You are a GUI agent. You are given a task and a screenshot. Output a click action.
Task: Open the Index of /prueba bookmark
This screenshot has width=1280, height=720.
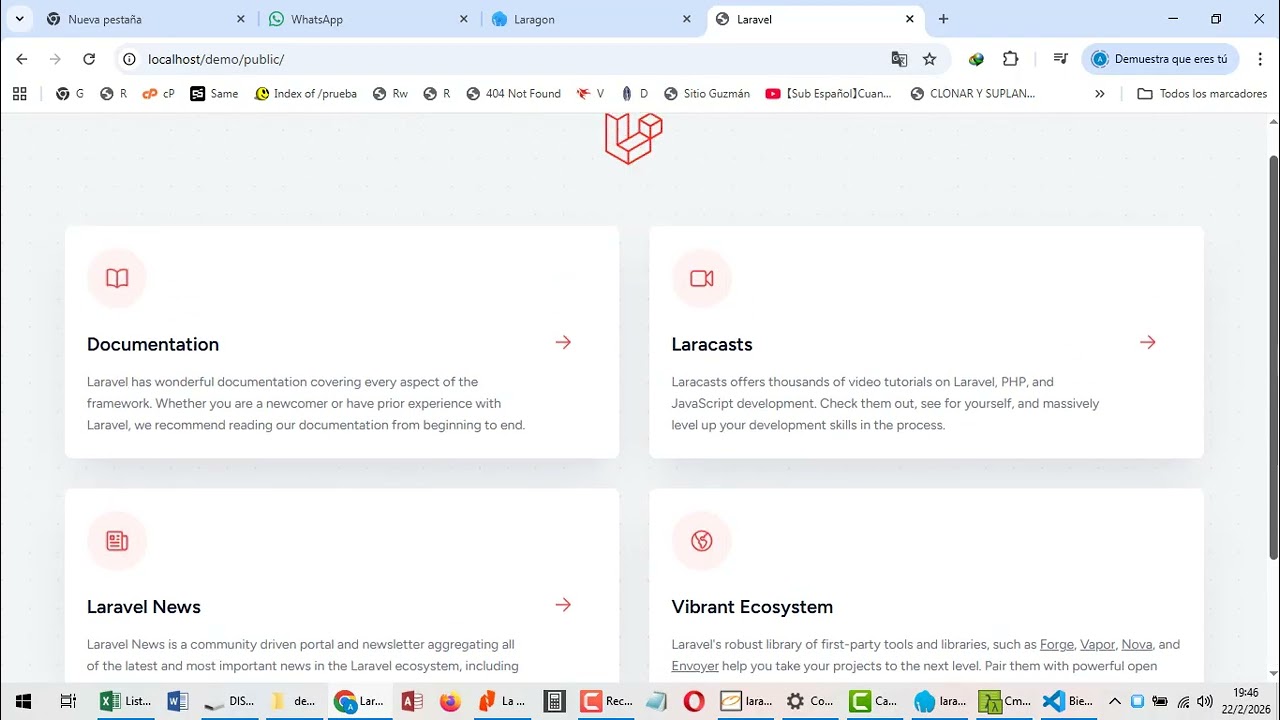click(x=305, y=93)
